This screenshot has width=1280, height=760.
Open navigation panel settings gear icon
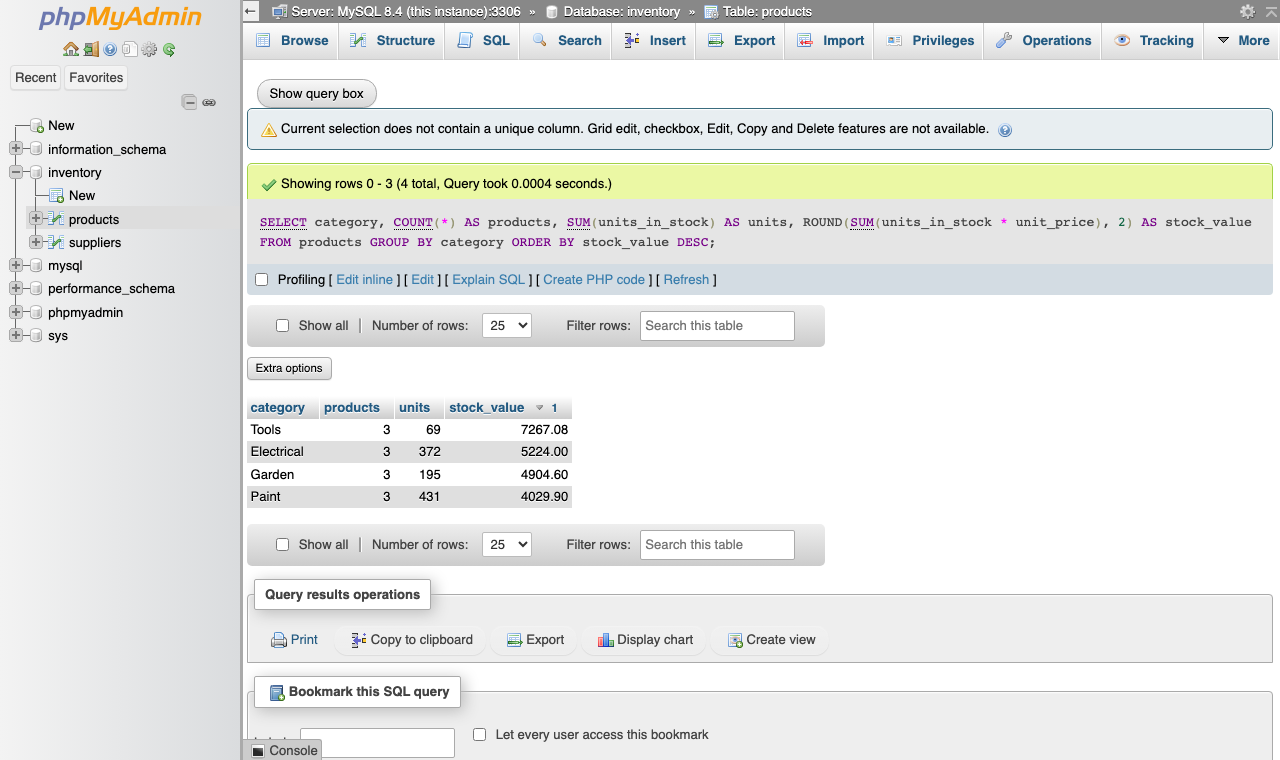tap(149, 49)
